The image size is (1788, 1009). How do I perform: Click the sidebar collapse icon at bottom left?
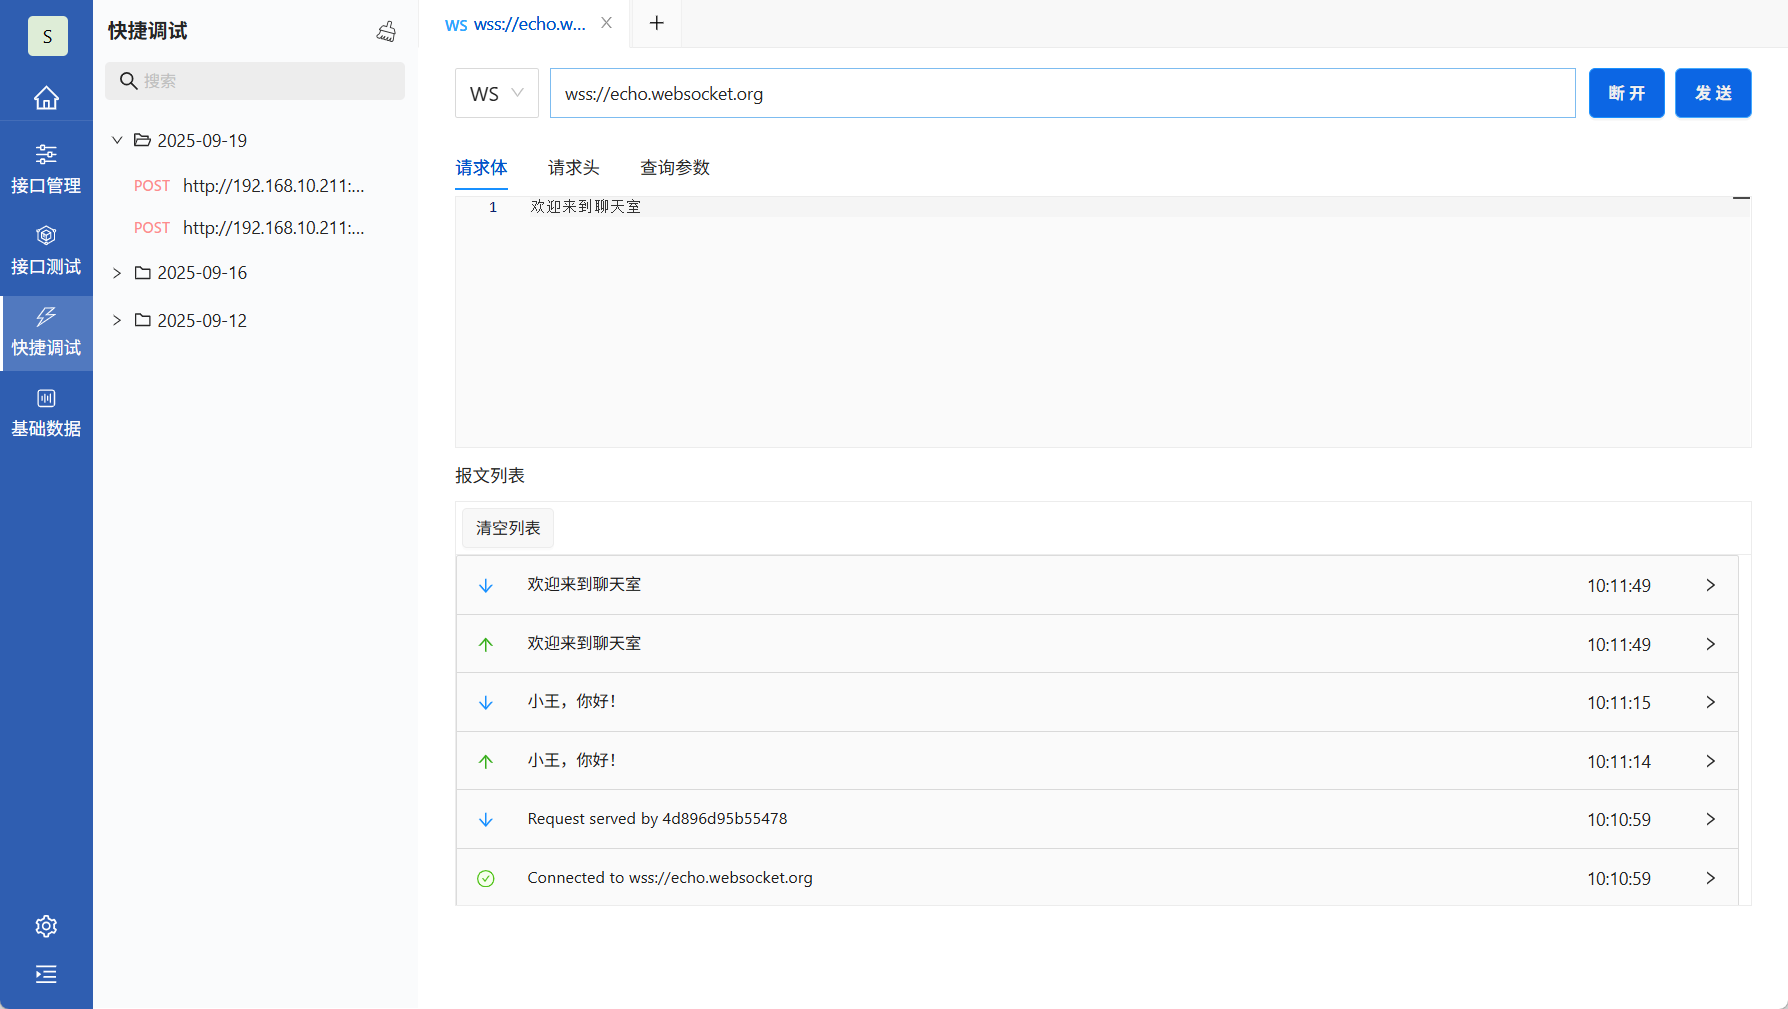coord(46,974)
